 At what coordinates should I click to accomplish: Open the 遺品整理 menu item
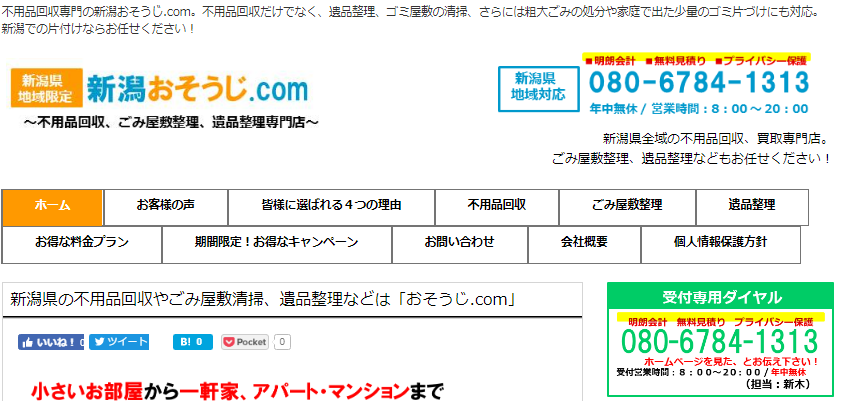tap(751, 206)
